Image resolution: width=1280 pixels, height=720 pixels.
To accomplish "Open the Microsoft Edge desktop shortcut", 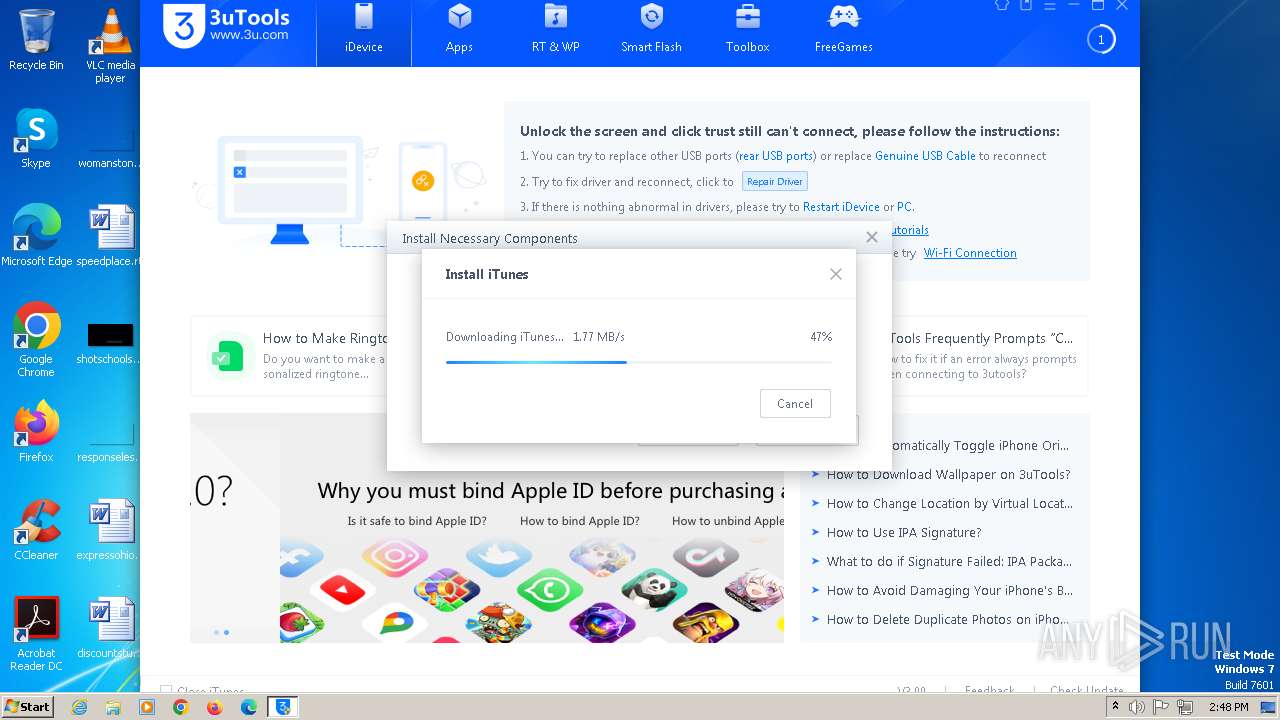I will [x=36, y=236].
